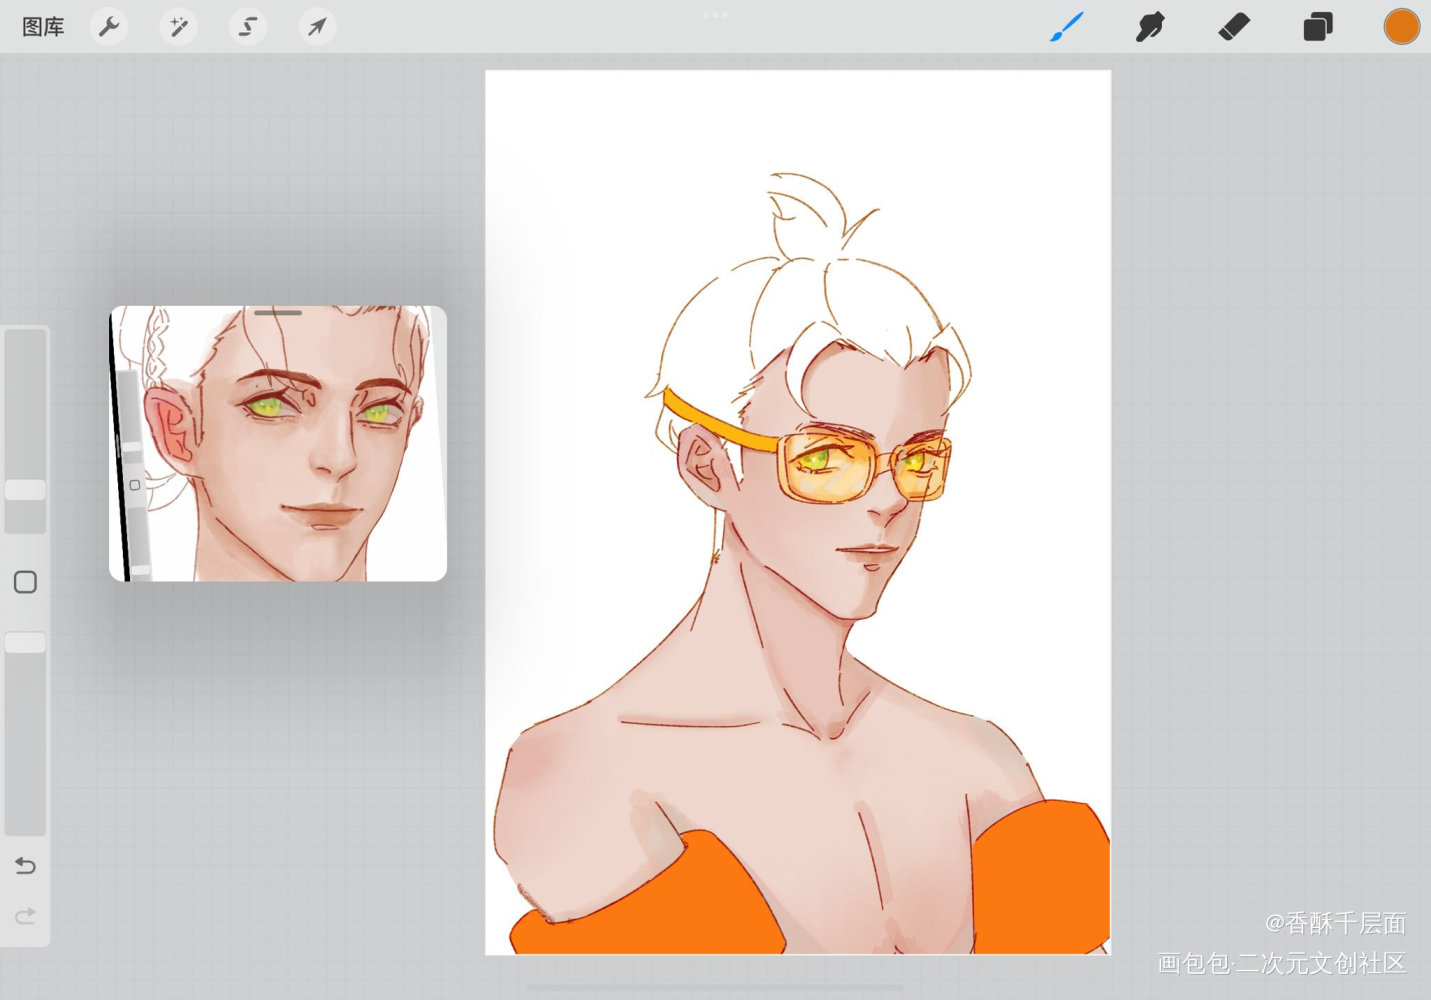The height and width of the screenshot is (1000, 1431).
Task: Click the brush size slider handle
Action: tap(26, 490)
